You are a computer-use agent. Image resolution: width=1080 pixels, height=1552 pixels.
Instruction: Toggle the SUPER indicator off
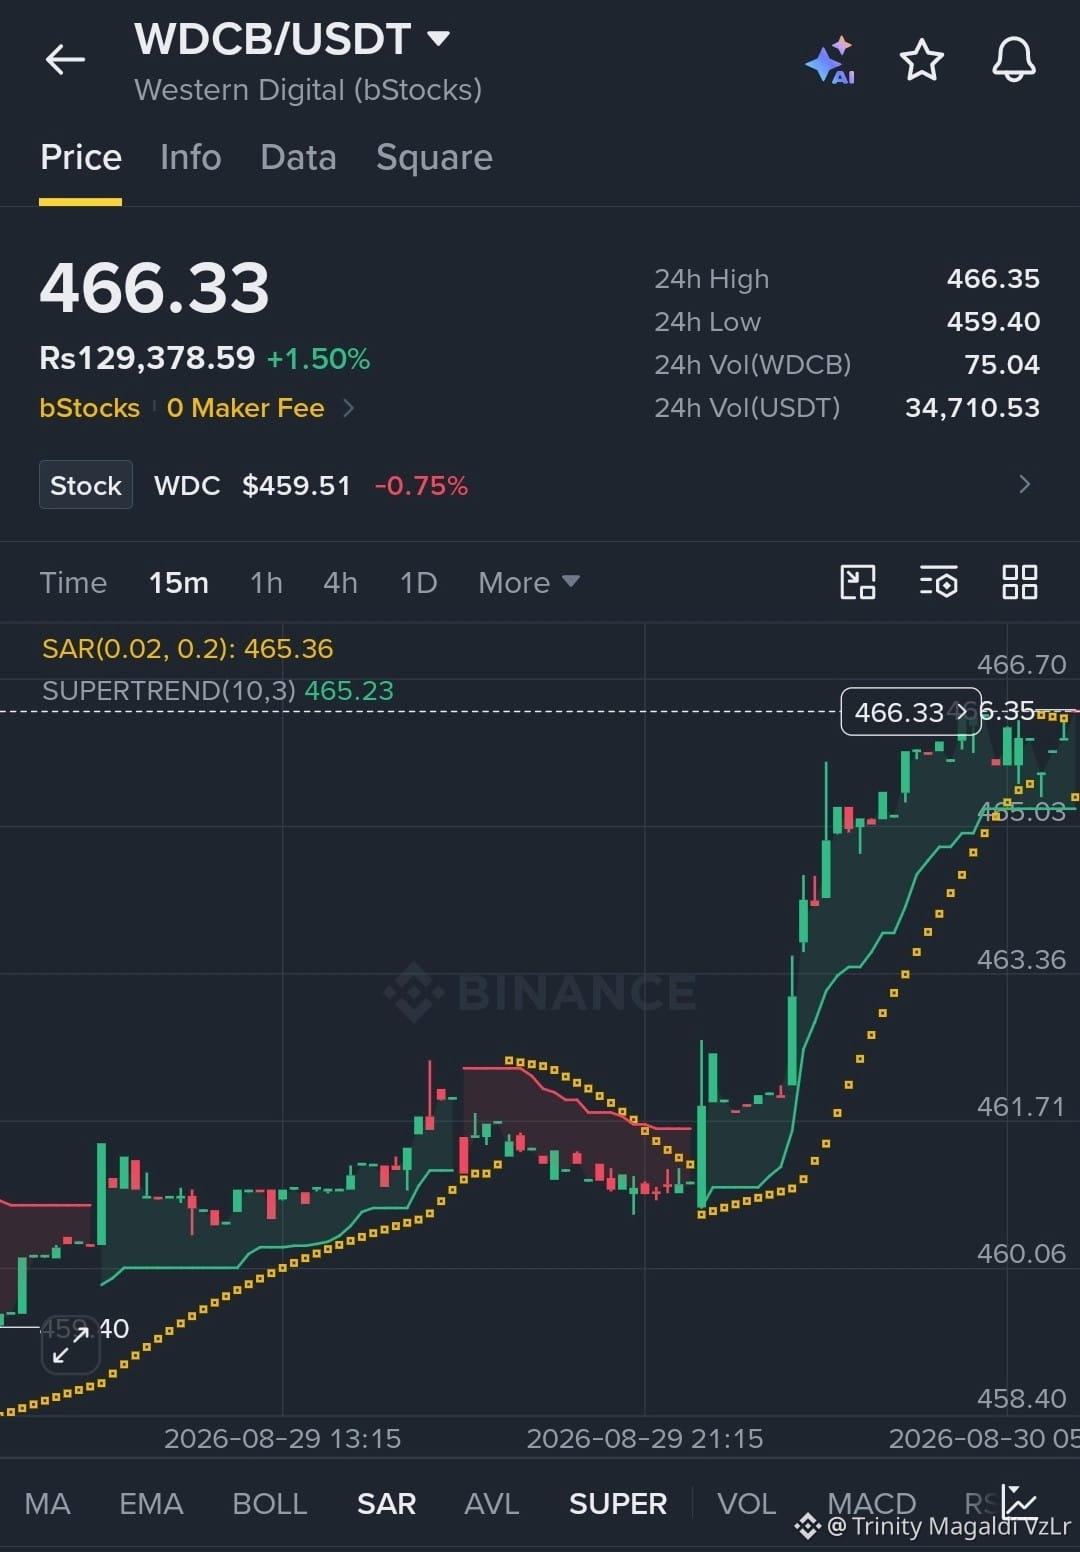tap(618, 1503)
